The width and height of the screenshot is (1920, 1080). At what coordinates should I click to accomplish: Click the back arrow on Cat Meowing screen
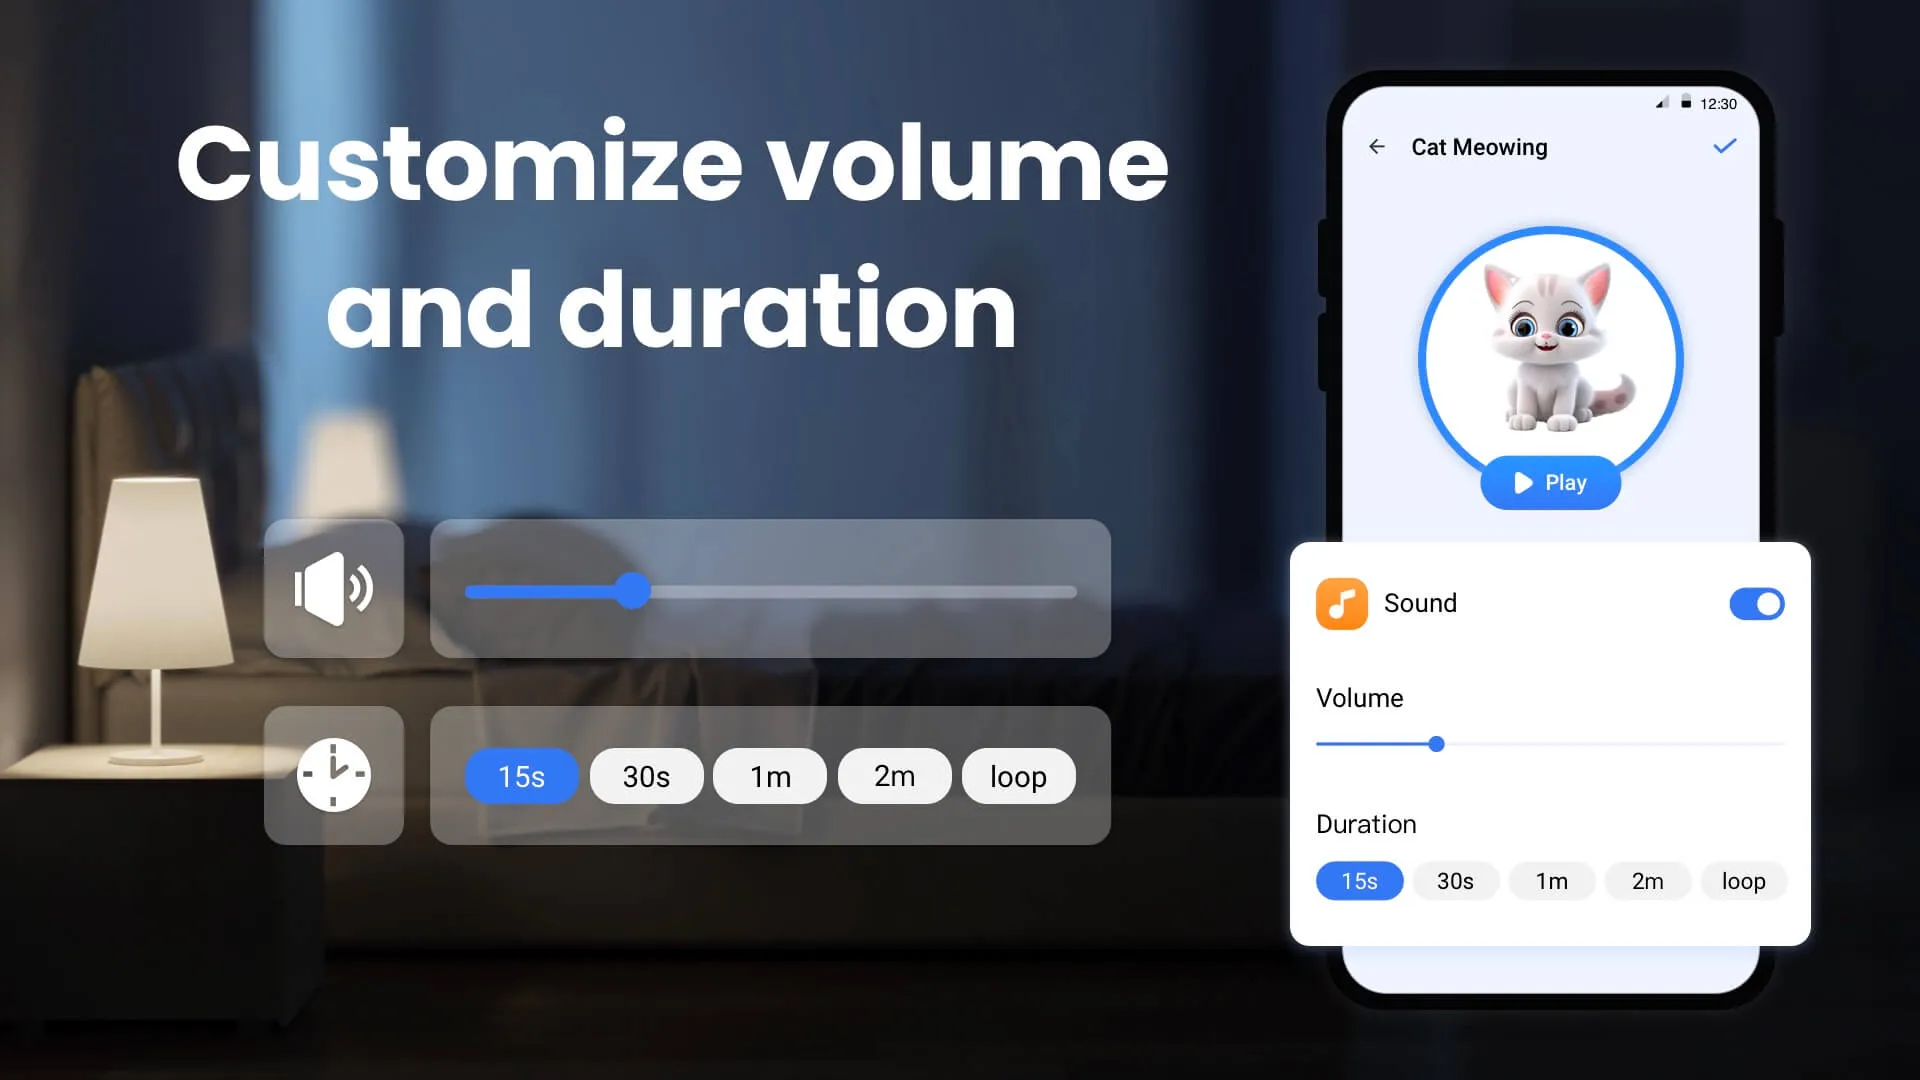click(1377, 146)
